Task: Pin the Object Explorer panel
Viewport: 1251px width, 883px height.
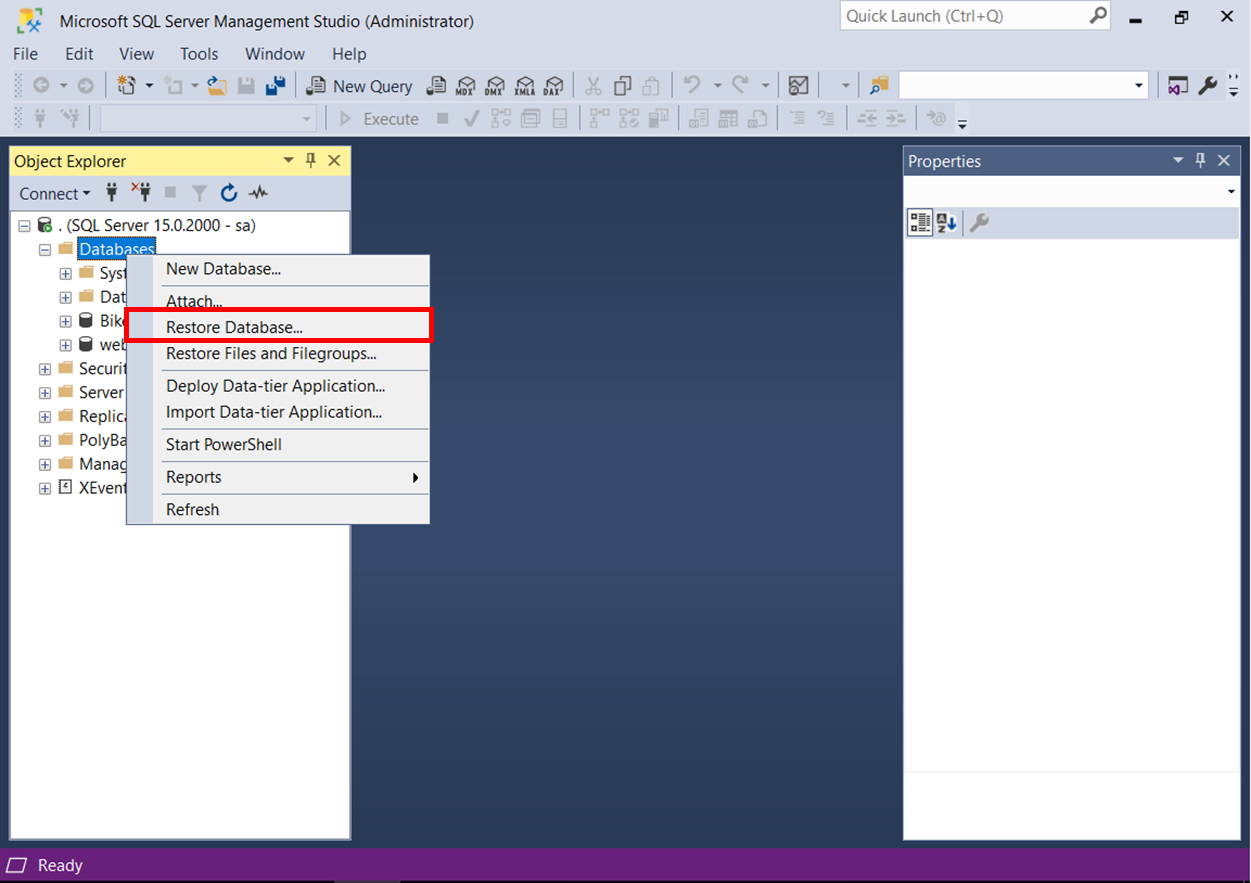Action: pos(311,160)
